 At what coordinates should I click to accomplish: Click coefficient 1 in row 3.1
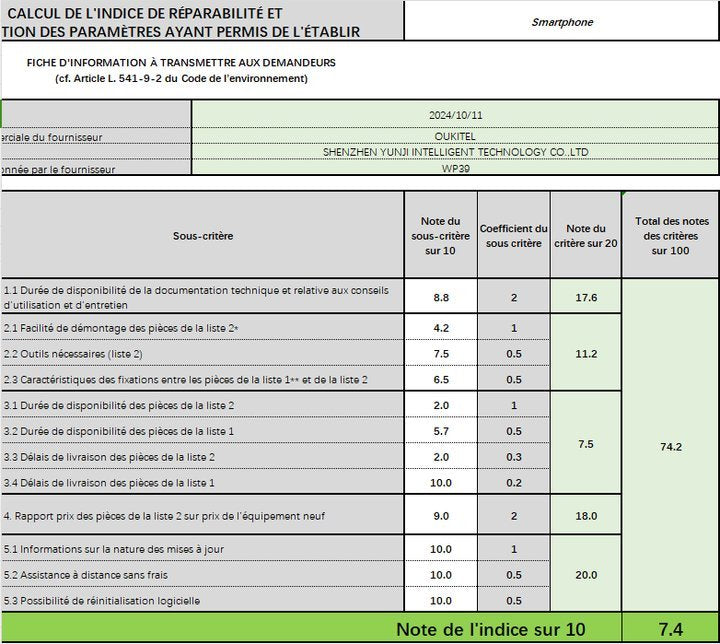[x=513, y=405]
